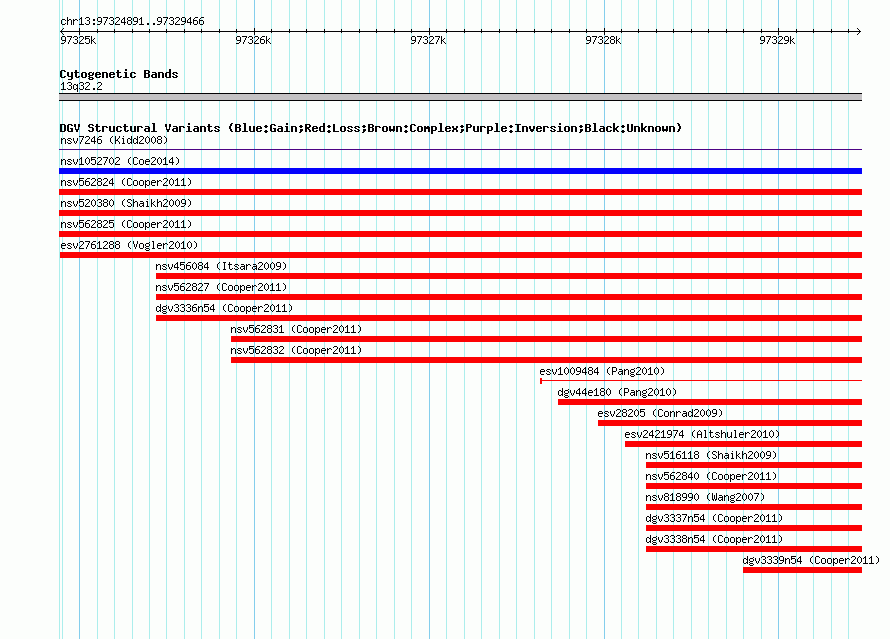Select the blue nsv1052702 gain bar
Viewport: 890px width, 639px height.
[x=460, y=171]
